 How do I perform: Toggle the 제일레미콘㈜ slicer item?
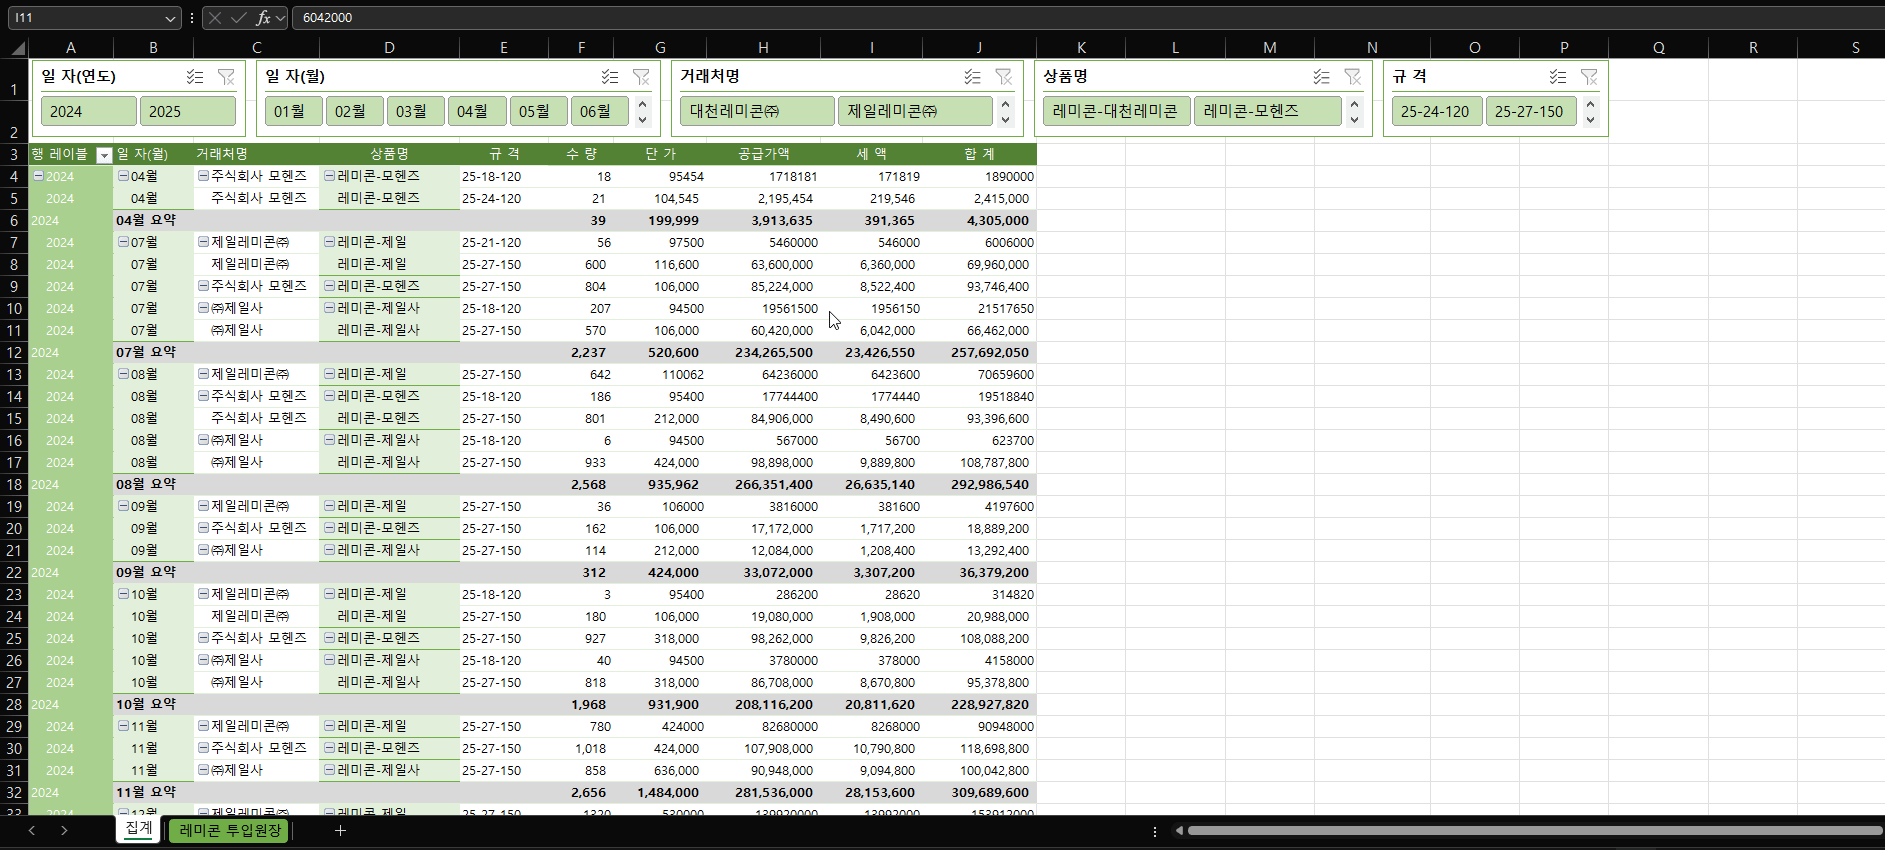pos(914,111)
